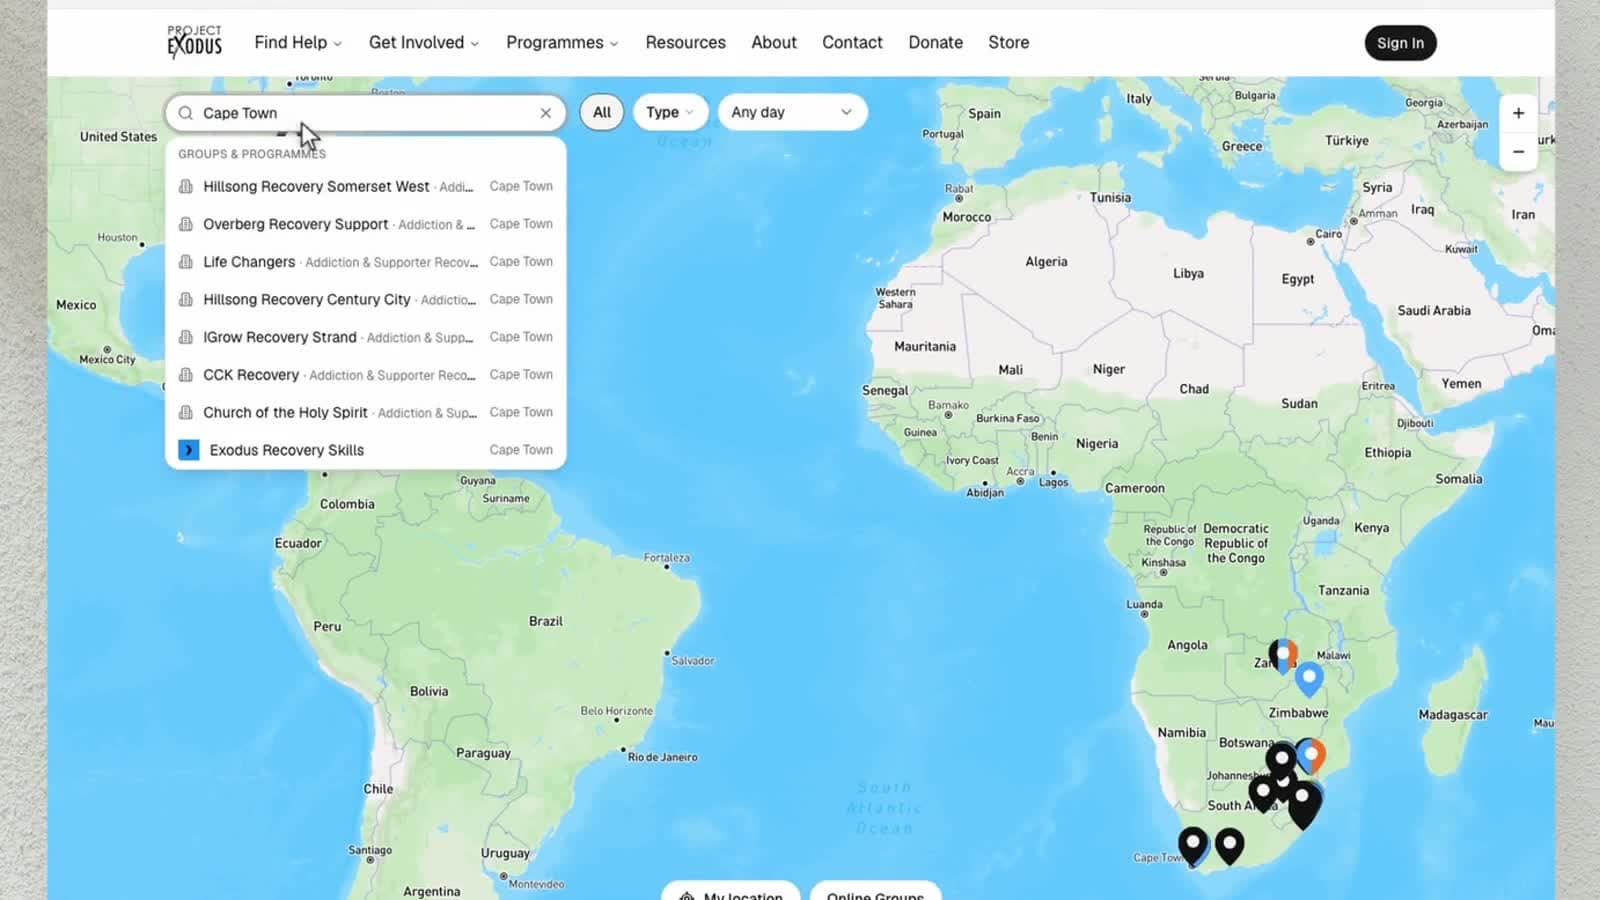Select Hillsong Recovery Century City result
The image size is (1600, 900).
click(366, 299)
